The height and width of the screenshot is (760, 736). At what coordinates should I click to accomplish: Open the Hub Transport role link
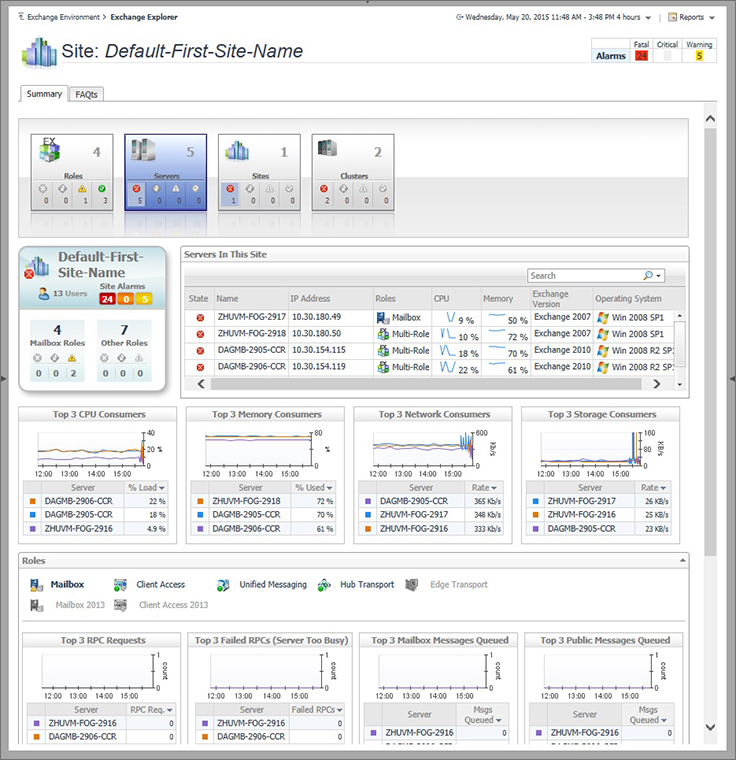pyautogui.click(x=367, y=585)
